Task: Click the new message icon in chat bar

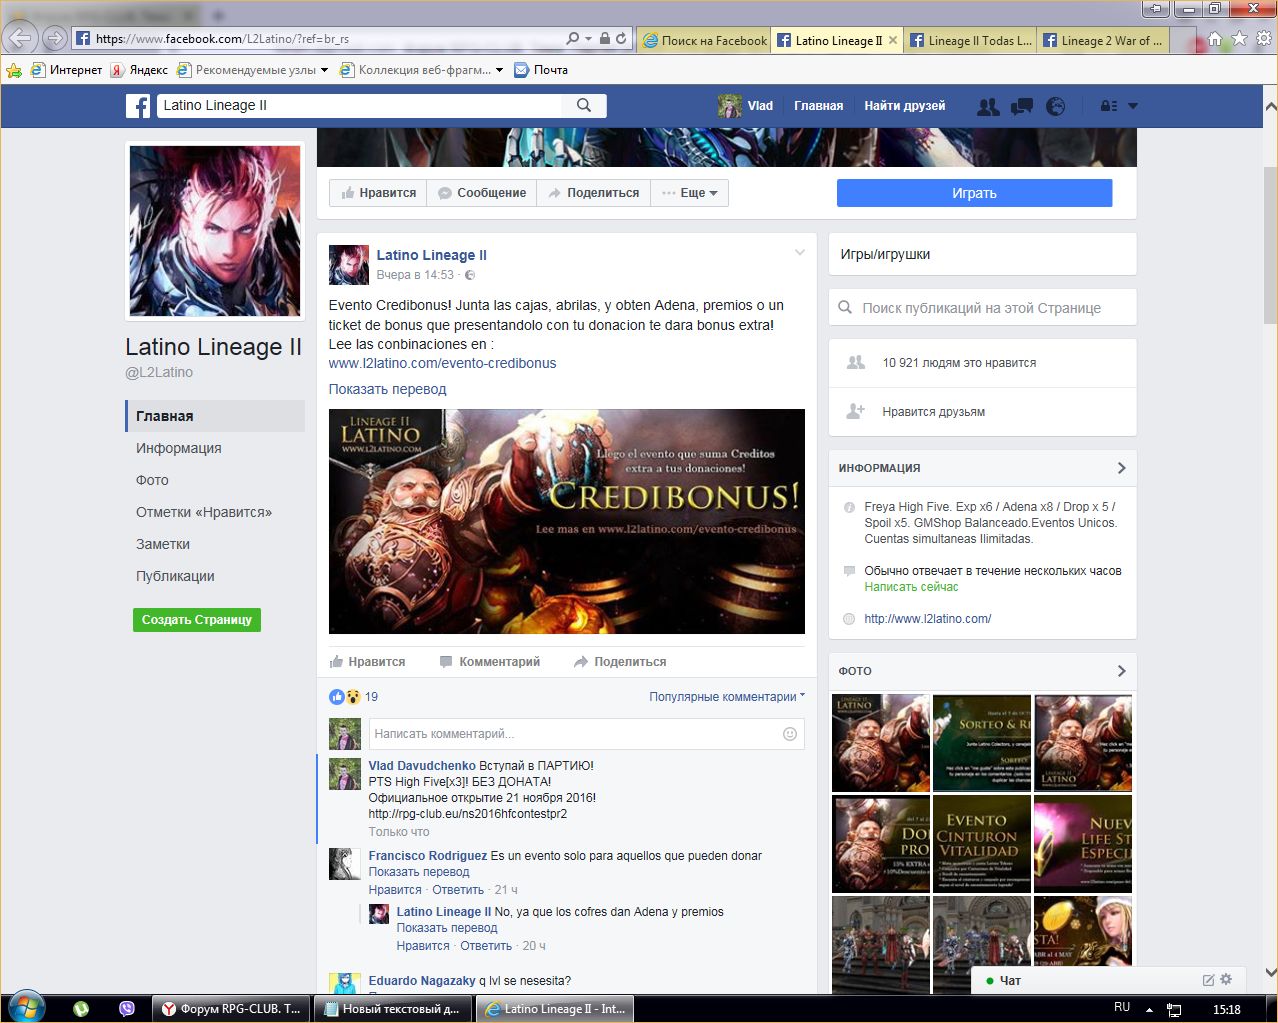Action: [1208, 980]
